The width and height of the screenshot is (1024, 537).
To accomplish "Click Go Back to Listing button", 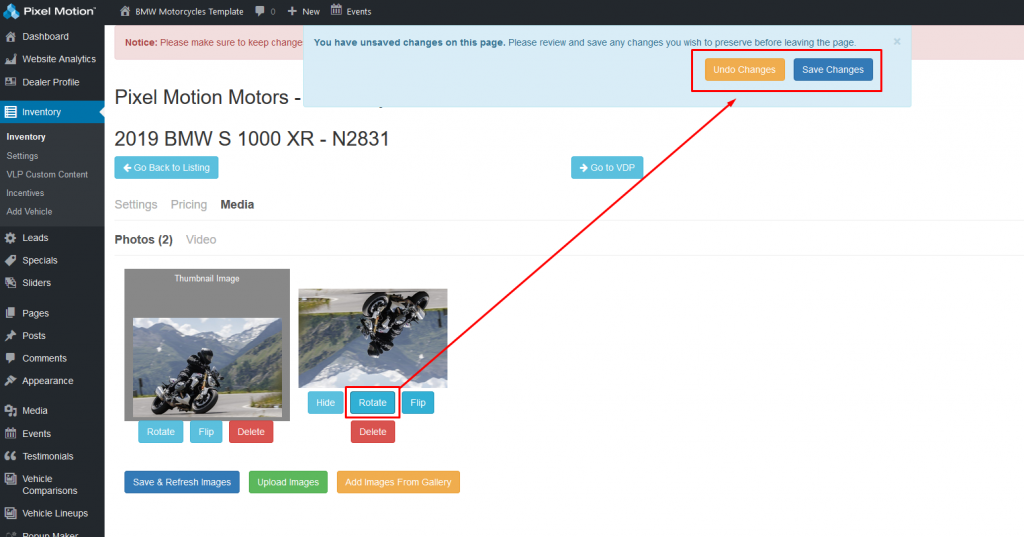I will coord(167,167).
